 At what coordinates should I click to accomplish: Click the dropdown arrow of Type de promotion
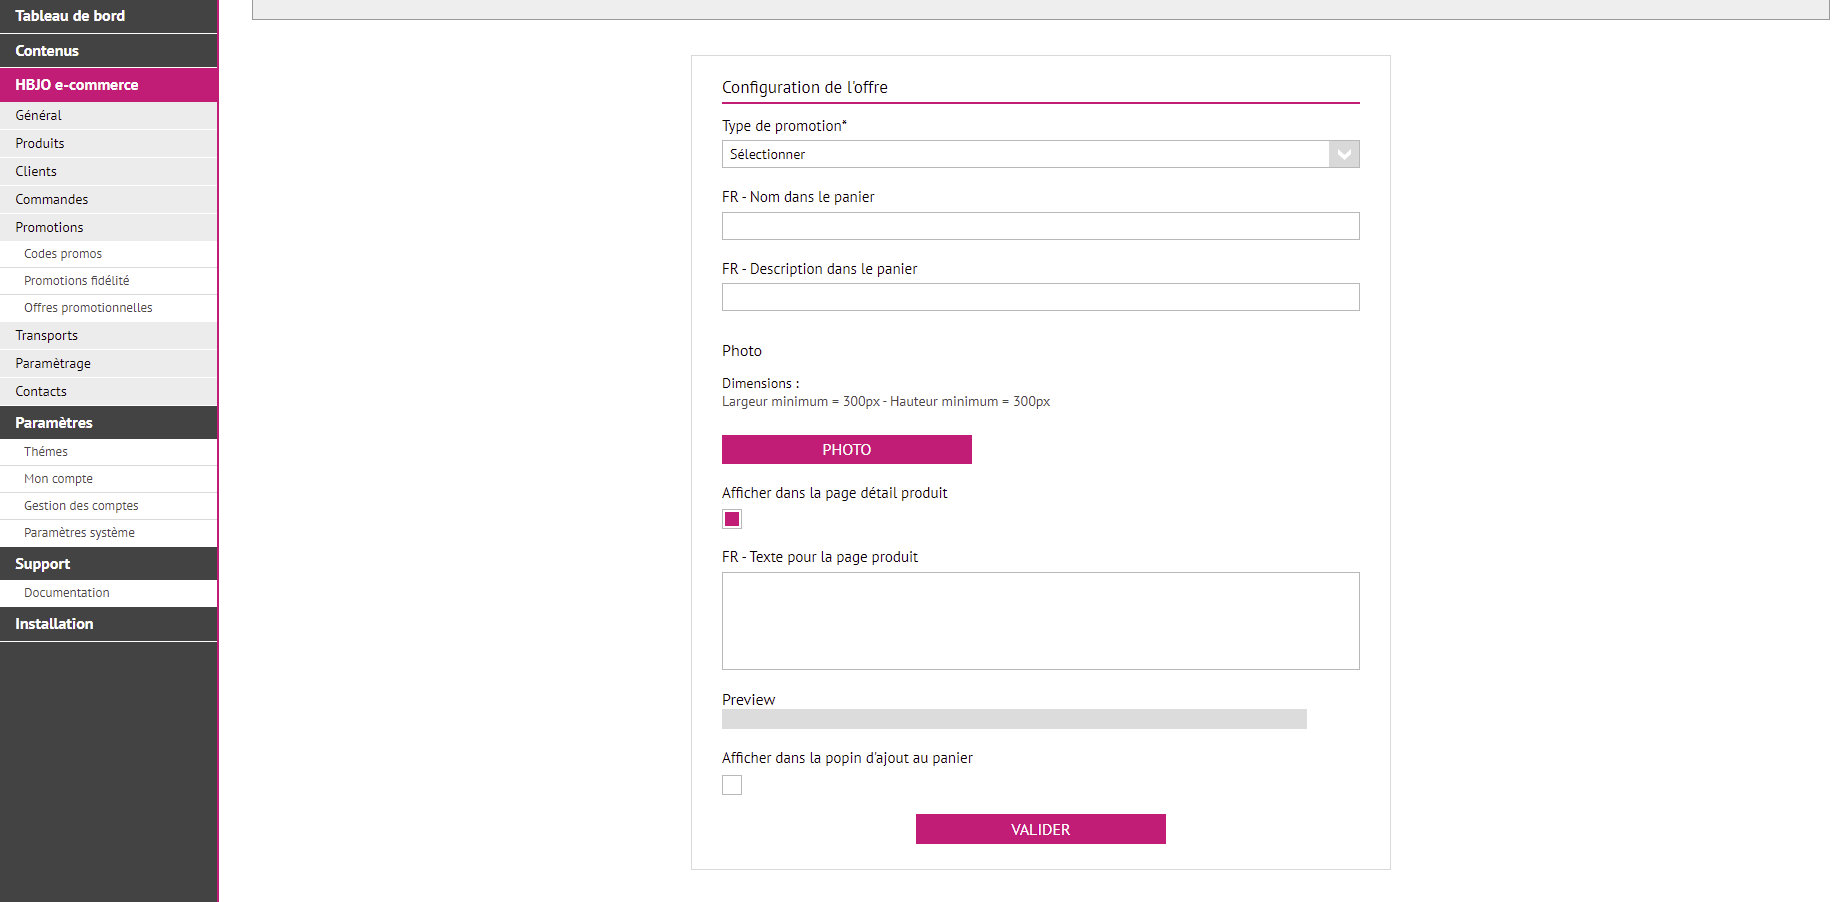[1344, 154]
